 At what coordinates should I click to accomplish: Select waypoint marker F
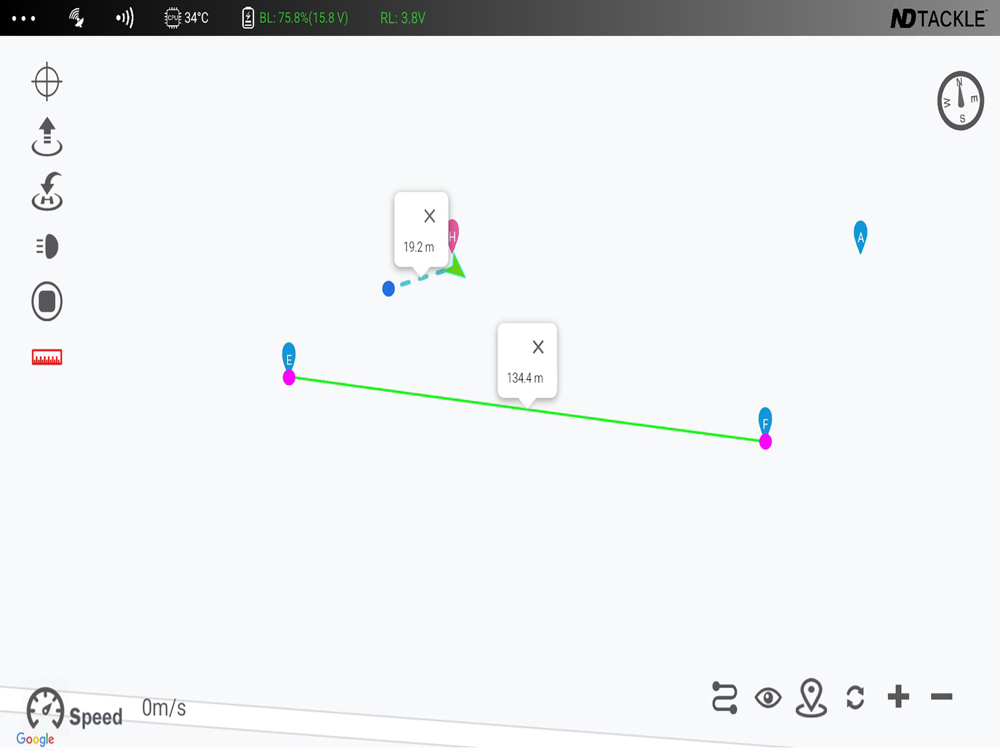click(x=765, y=420)
